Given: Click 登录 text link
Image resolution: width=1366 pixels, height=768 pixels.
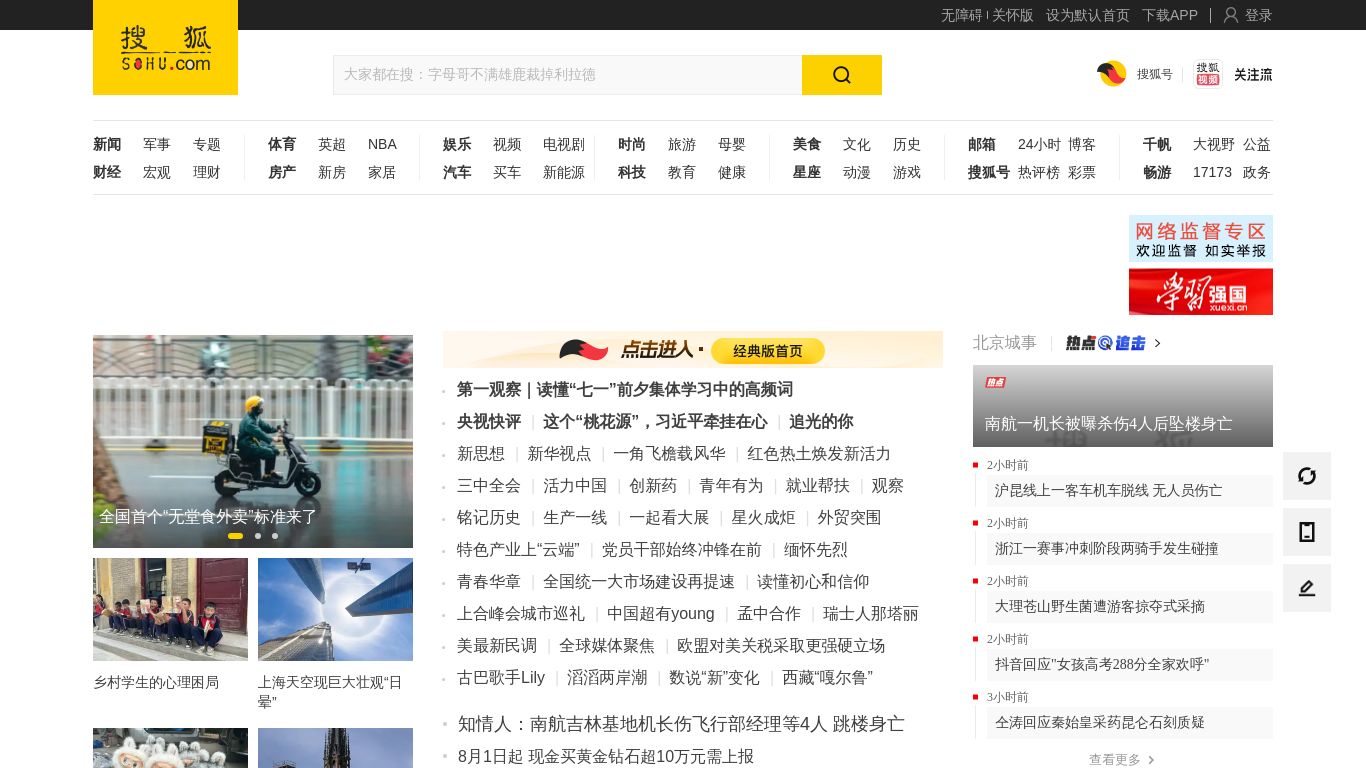Looking at the screenshot, I should click(x=1258, y=15).
